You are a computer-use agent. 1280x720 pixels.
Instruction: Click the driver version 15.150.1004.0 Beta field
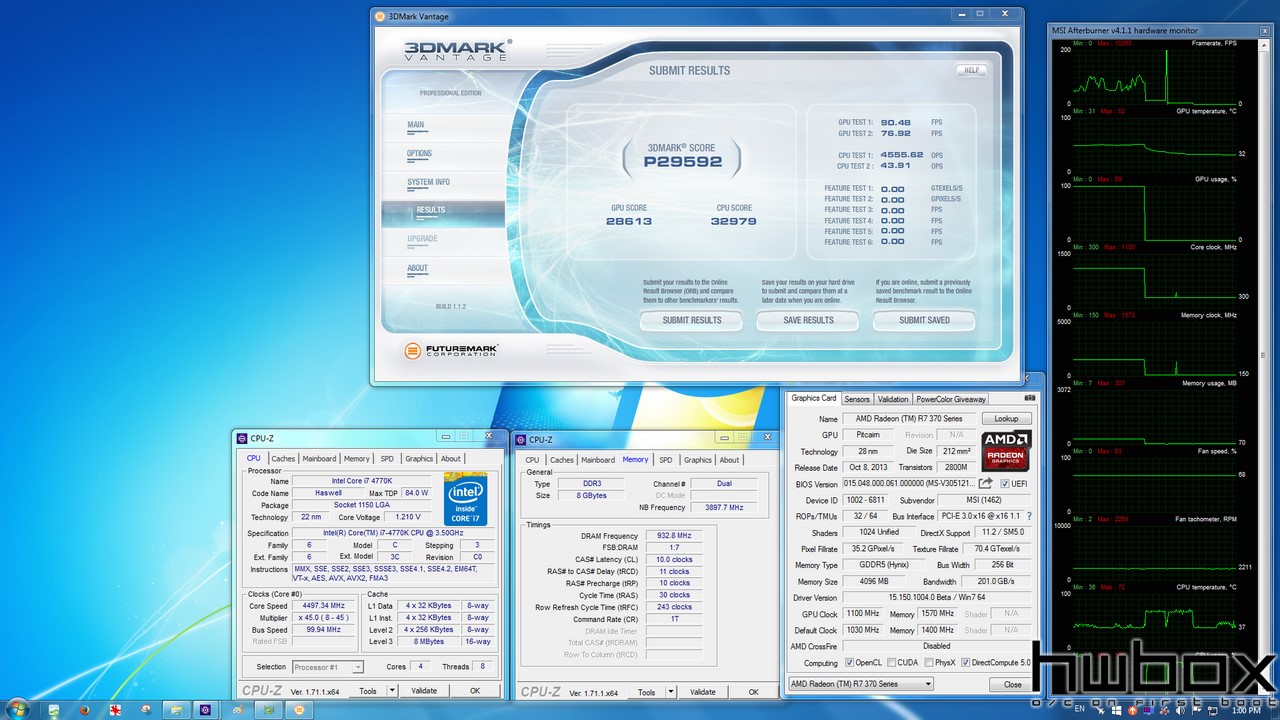(936, 598)
